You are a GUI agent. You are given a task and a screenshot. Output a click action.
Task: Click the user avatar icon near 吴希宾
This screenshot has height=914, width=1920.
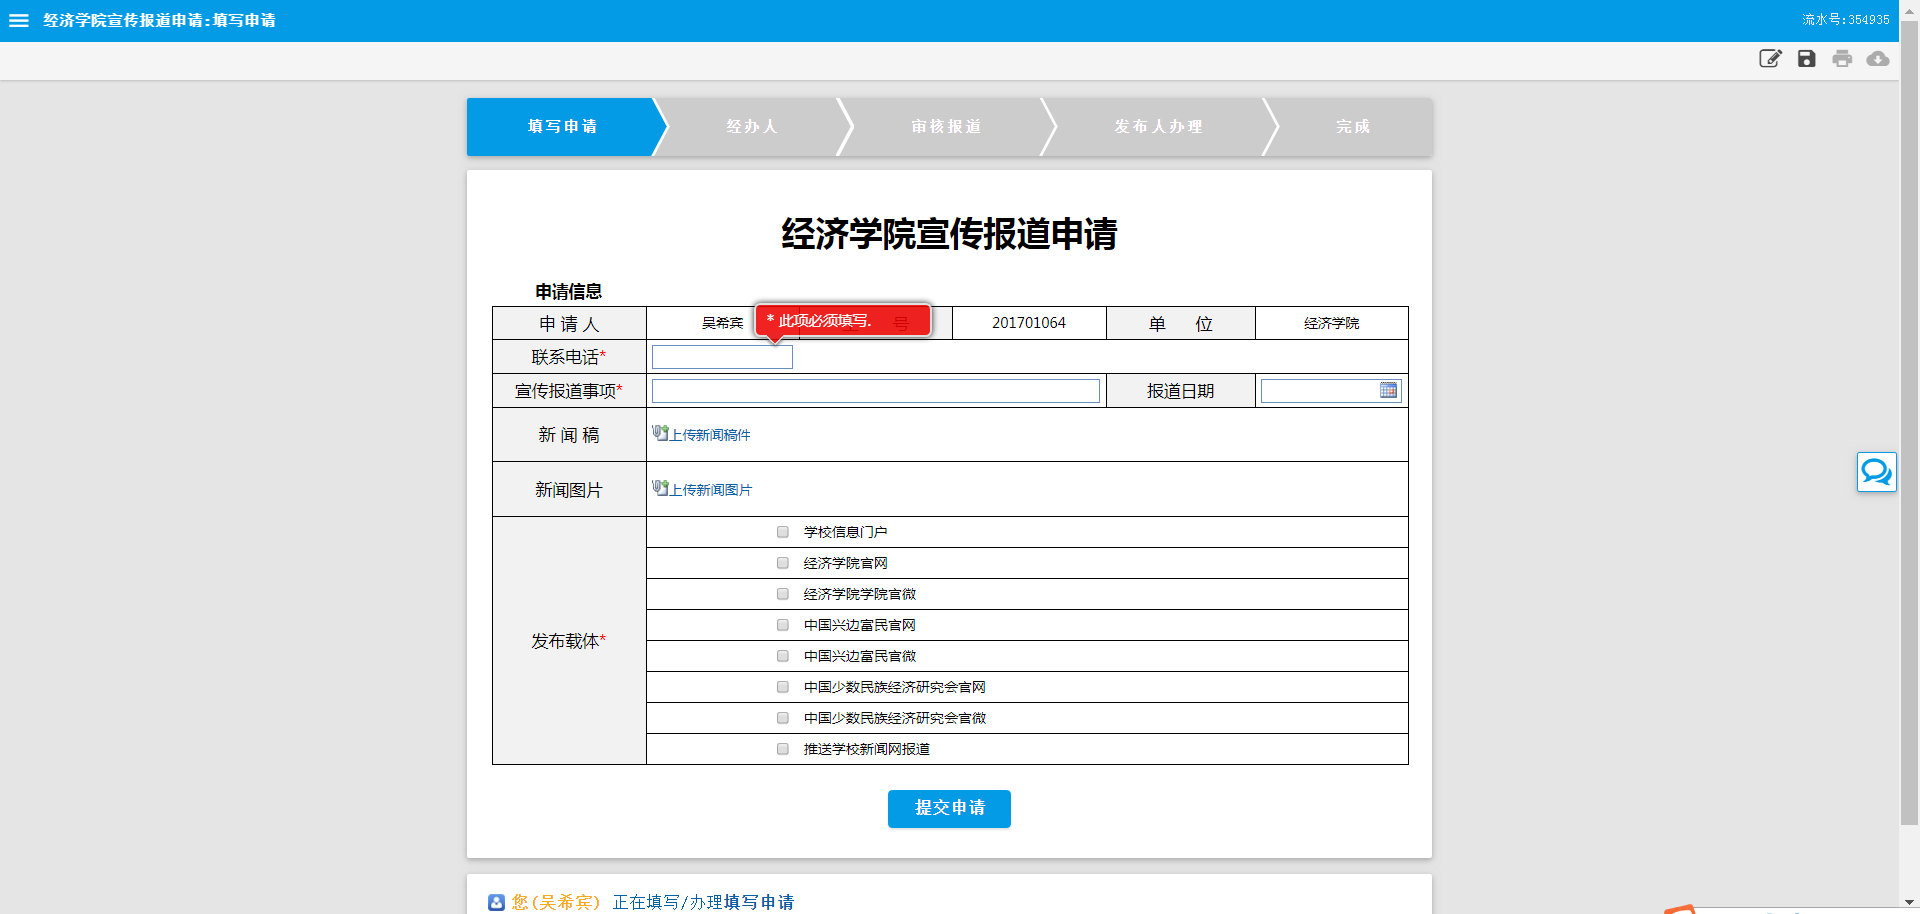[496, 902]
